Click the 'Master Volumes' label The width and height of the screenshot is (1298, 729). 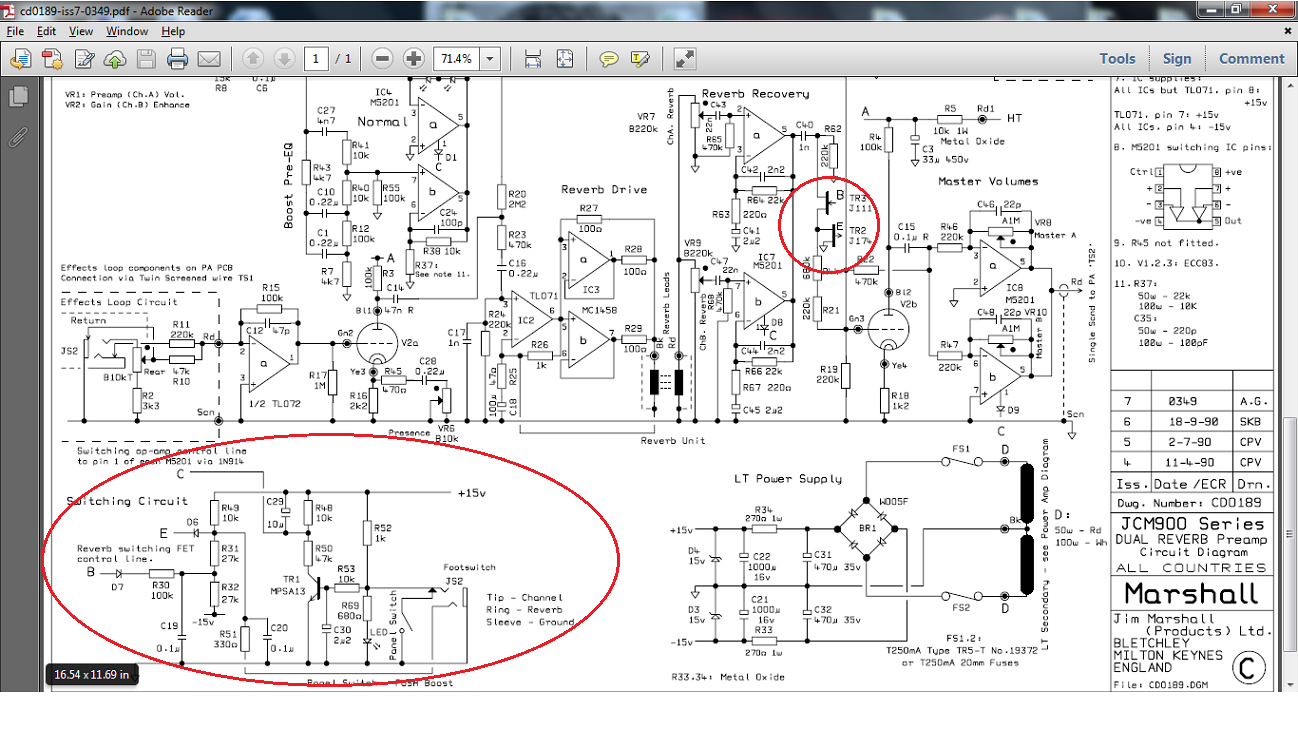click(987, 181)
